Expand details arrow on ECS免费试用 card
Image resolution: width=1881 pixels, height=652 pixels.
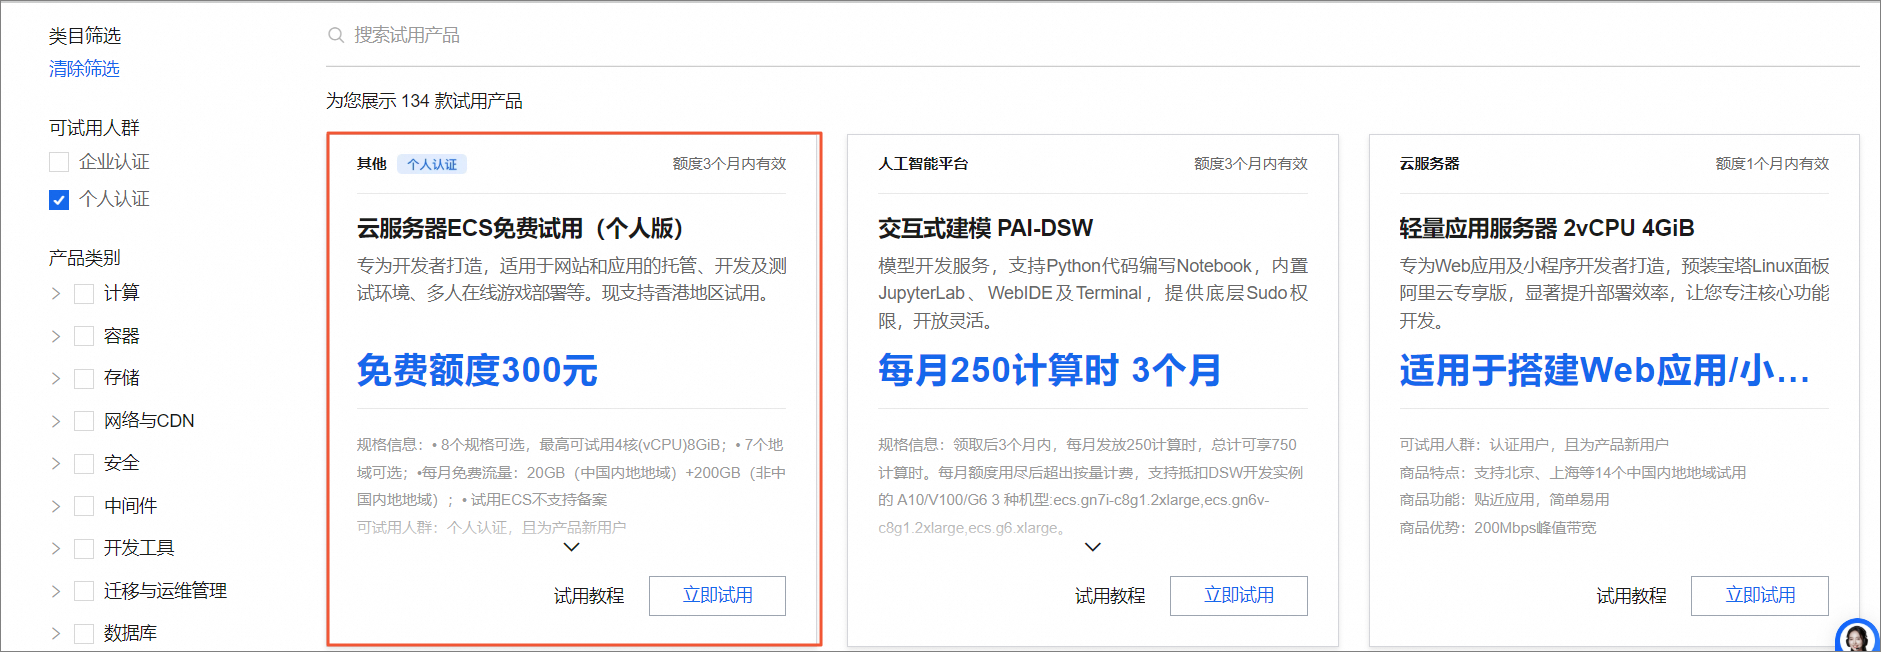[571, 547]
